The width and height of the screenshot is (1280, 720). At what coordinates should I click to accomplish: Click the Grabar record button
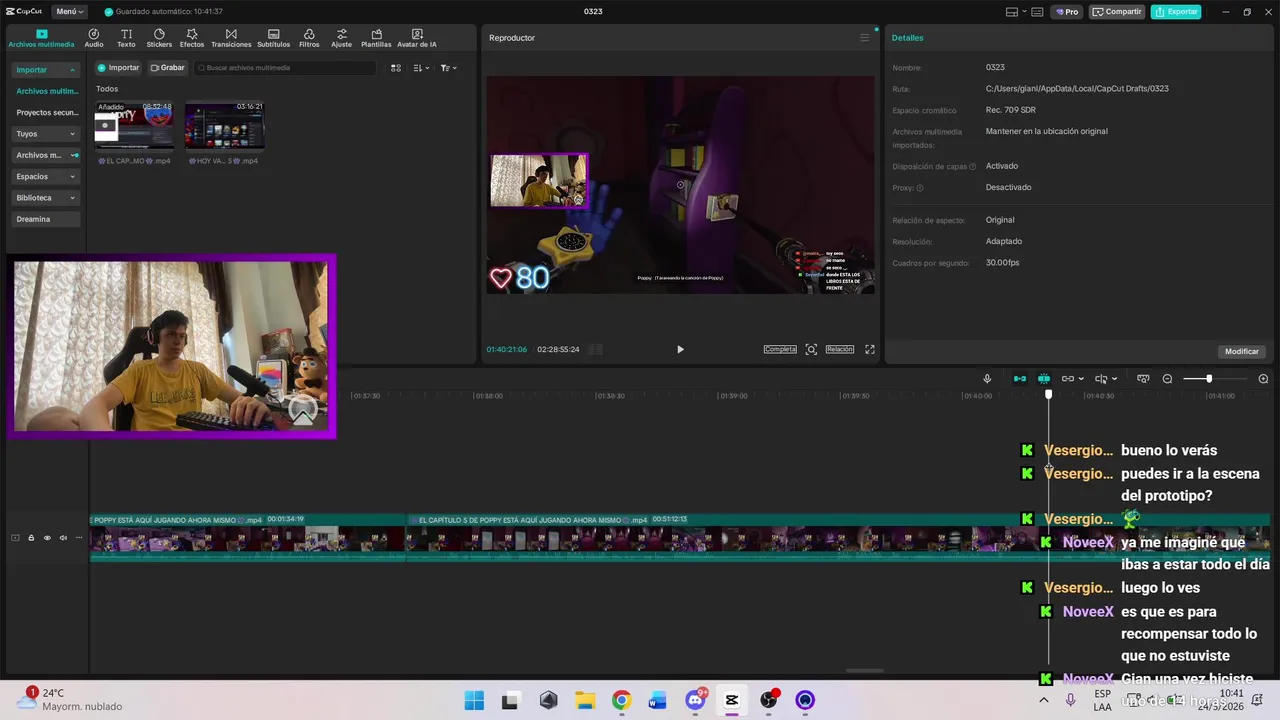[167, 68]
